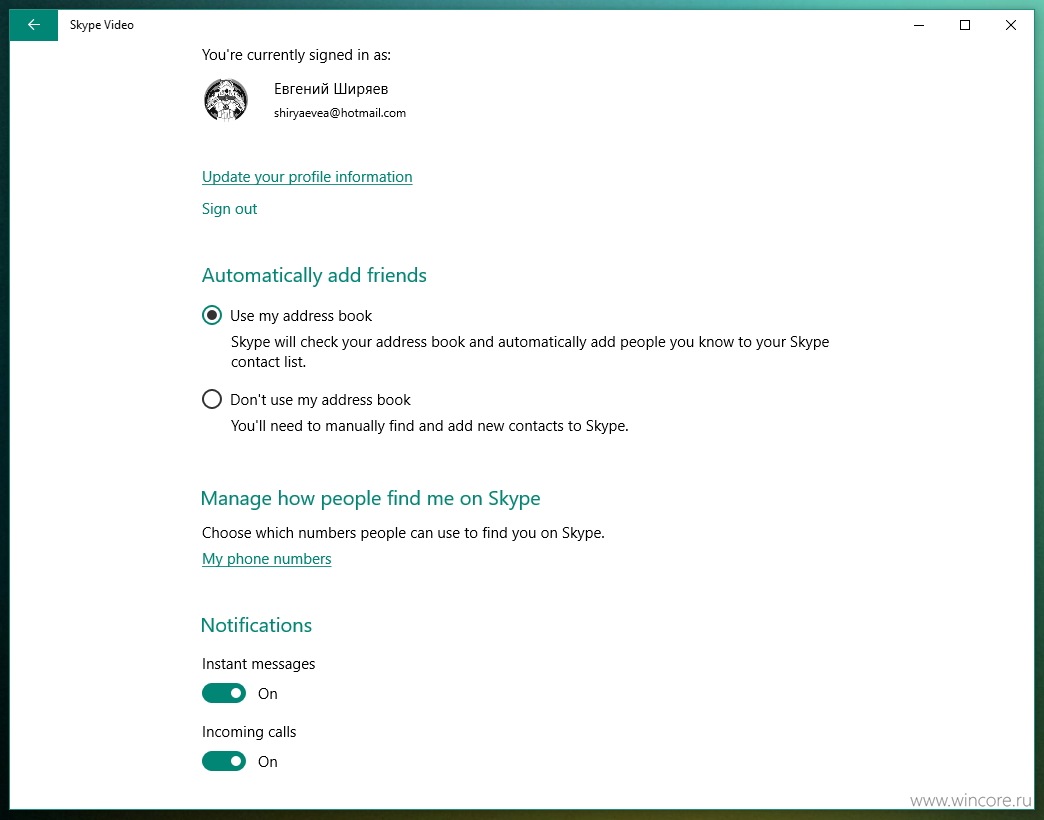Click the Notifications section heading

(256, 625)
